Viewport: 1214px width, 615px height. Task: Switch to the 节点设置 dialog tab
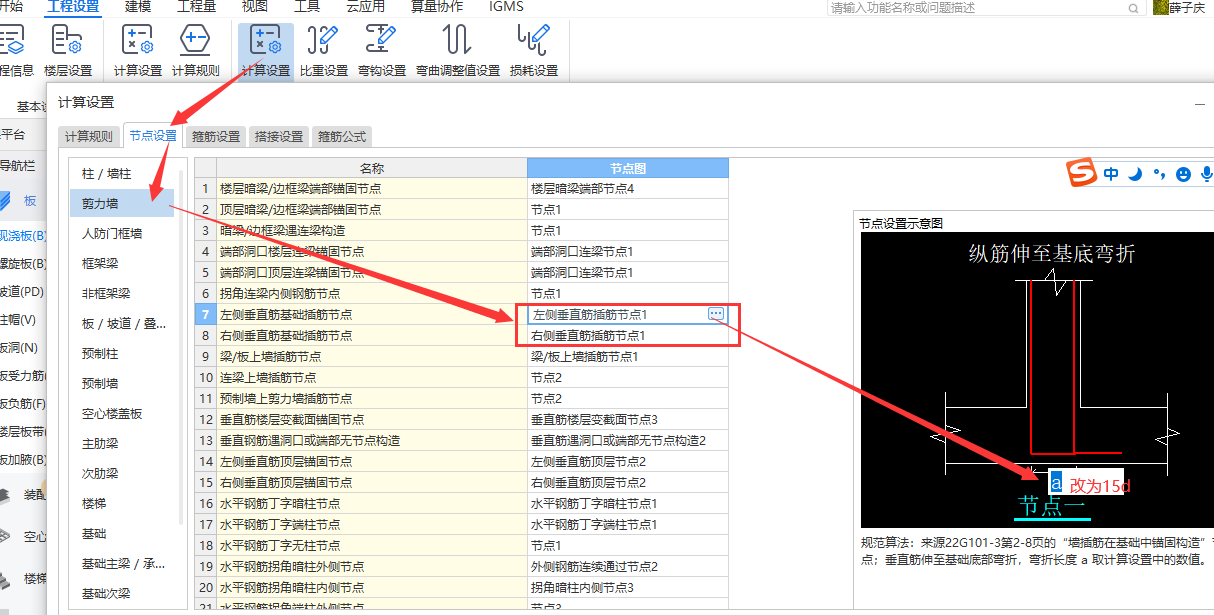pyautogui.click(x=153, y=136)
